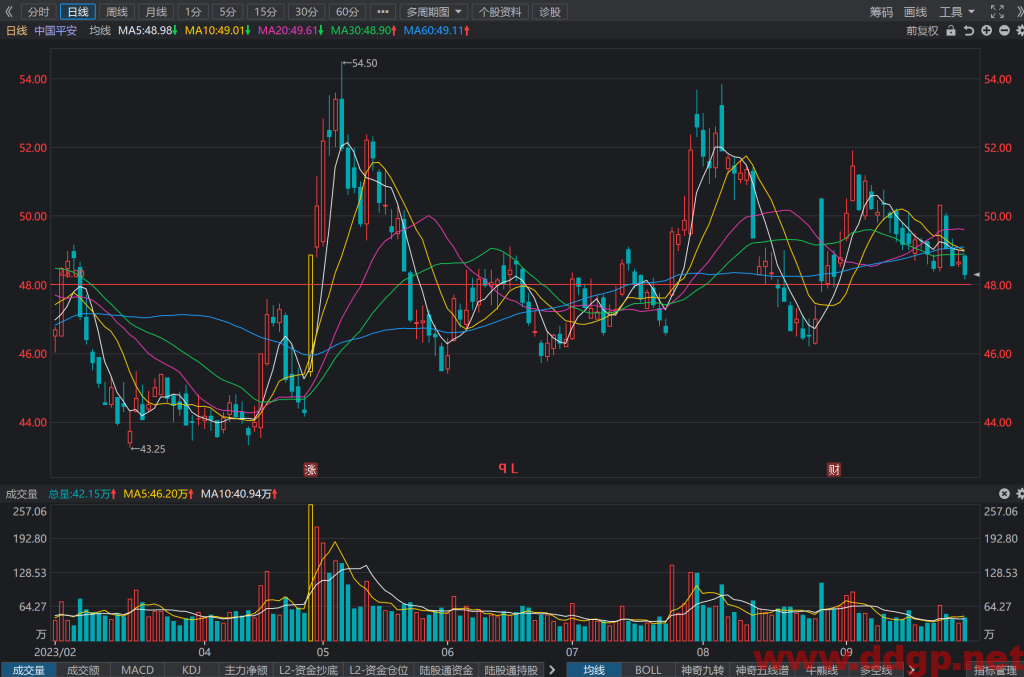Screen dimensions: 1024x677
Task: Click the MA60:49.11 legend value
Action: 437,31
